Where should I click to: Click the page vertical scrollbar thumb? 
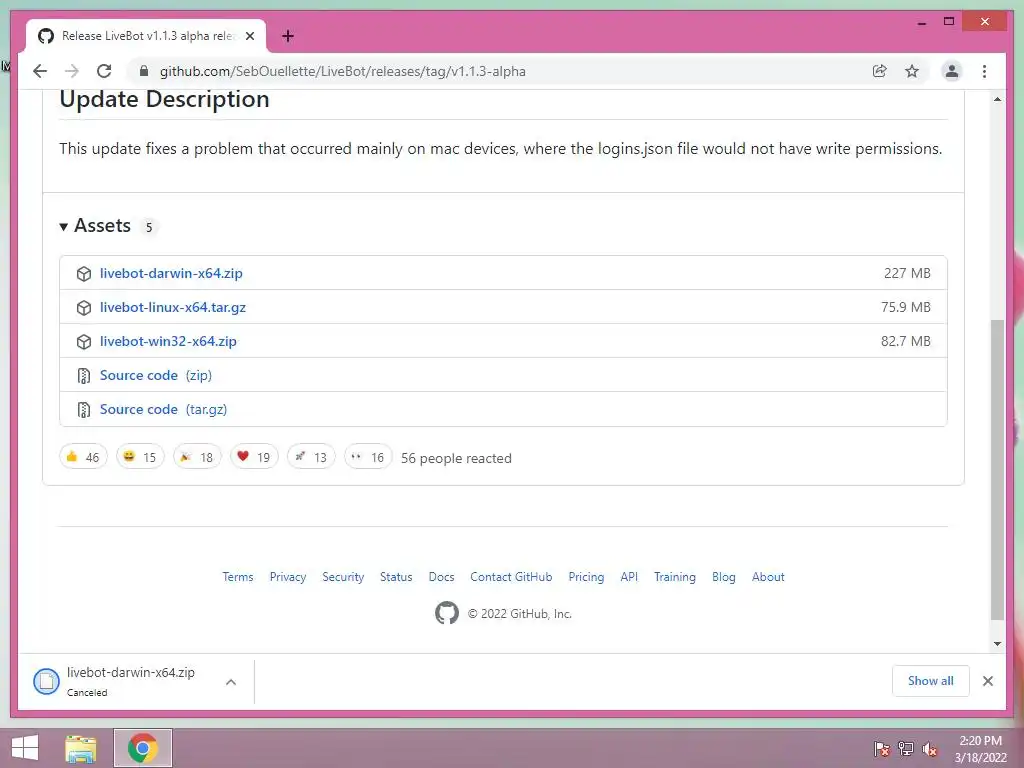pyautogui.click(x=997, y=469)
